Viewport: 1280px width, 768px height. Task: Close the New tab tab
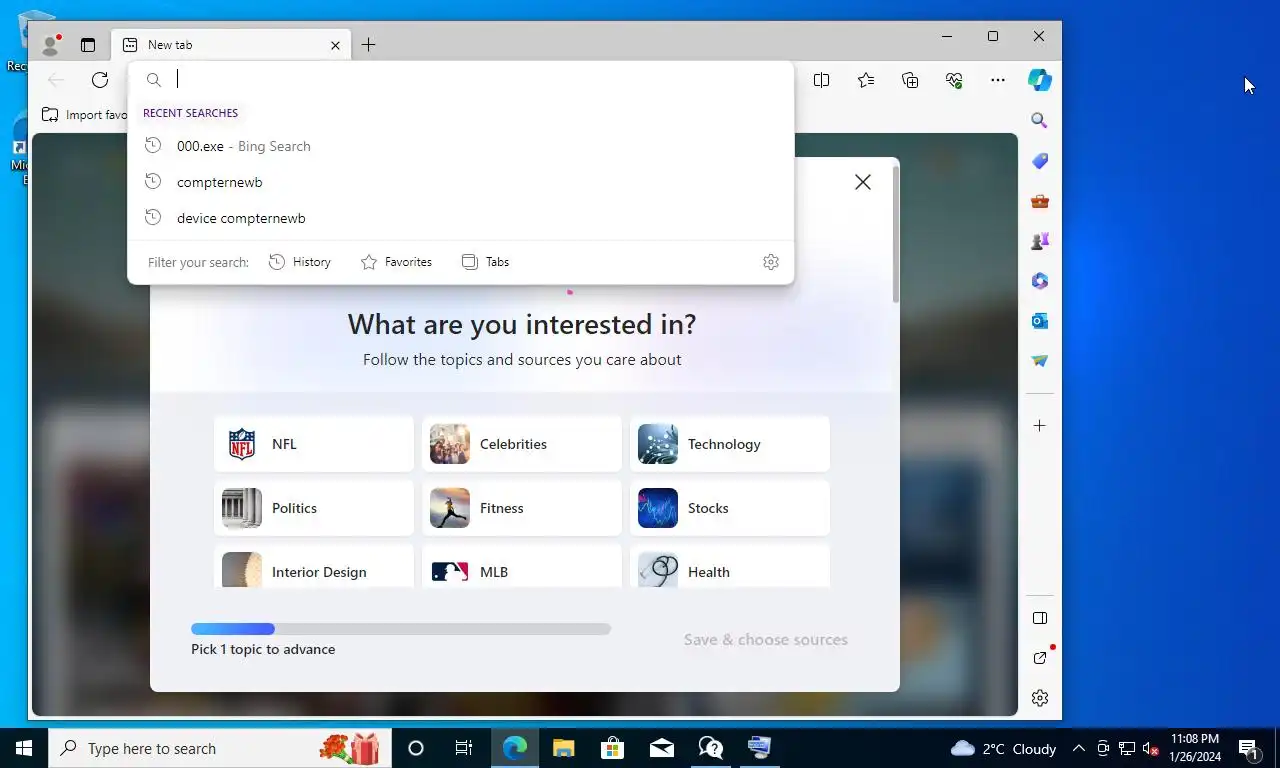(335, 45)
